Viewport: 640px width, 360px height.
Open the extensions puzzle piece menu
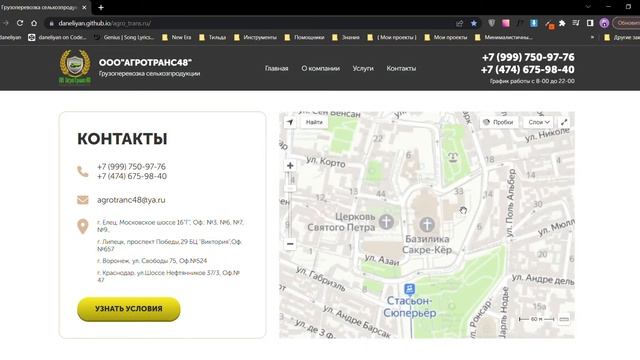point(562,23)
